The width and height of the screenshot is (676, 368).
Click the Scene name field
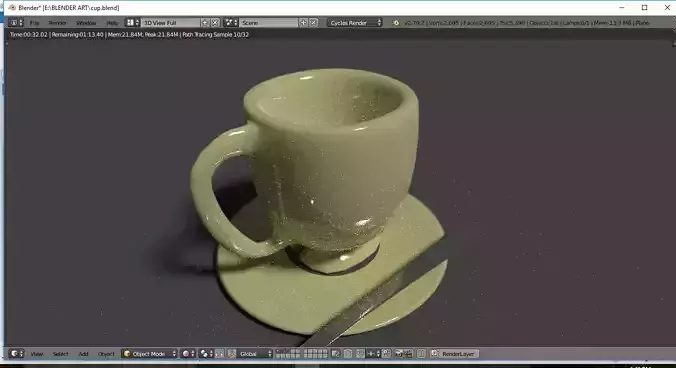[269, 23]
